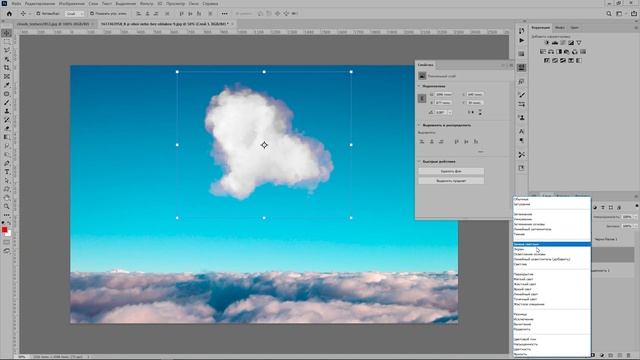Open the search icon at top right
Screen dimensions: 640x360
pos(609,13)
